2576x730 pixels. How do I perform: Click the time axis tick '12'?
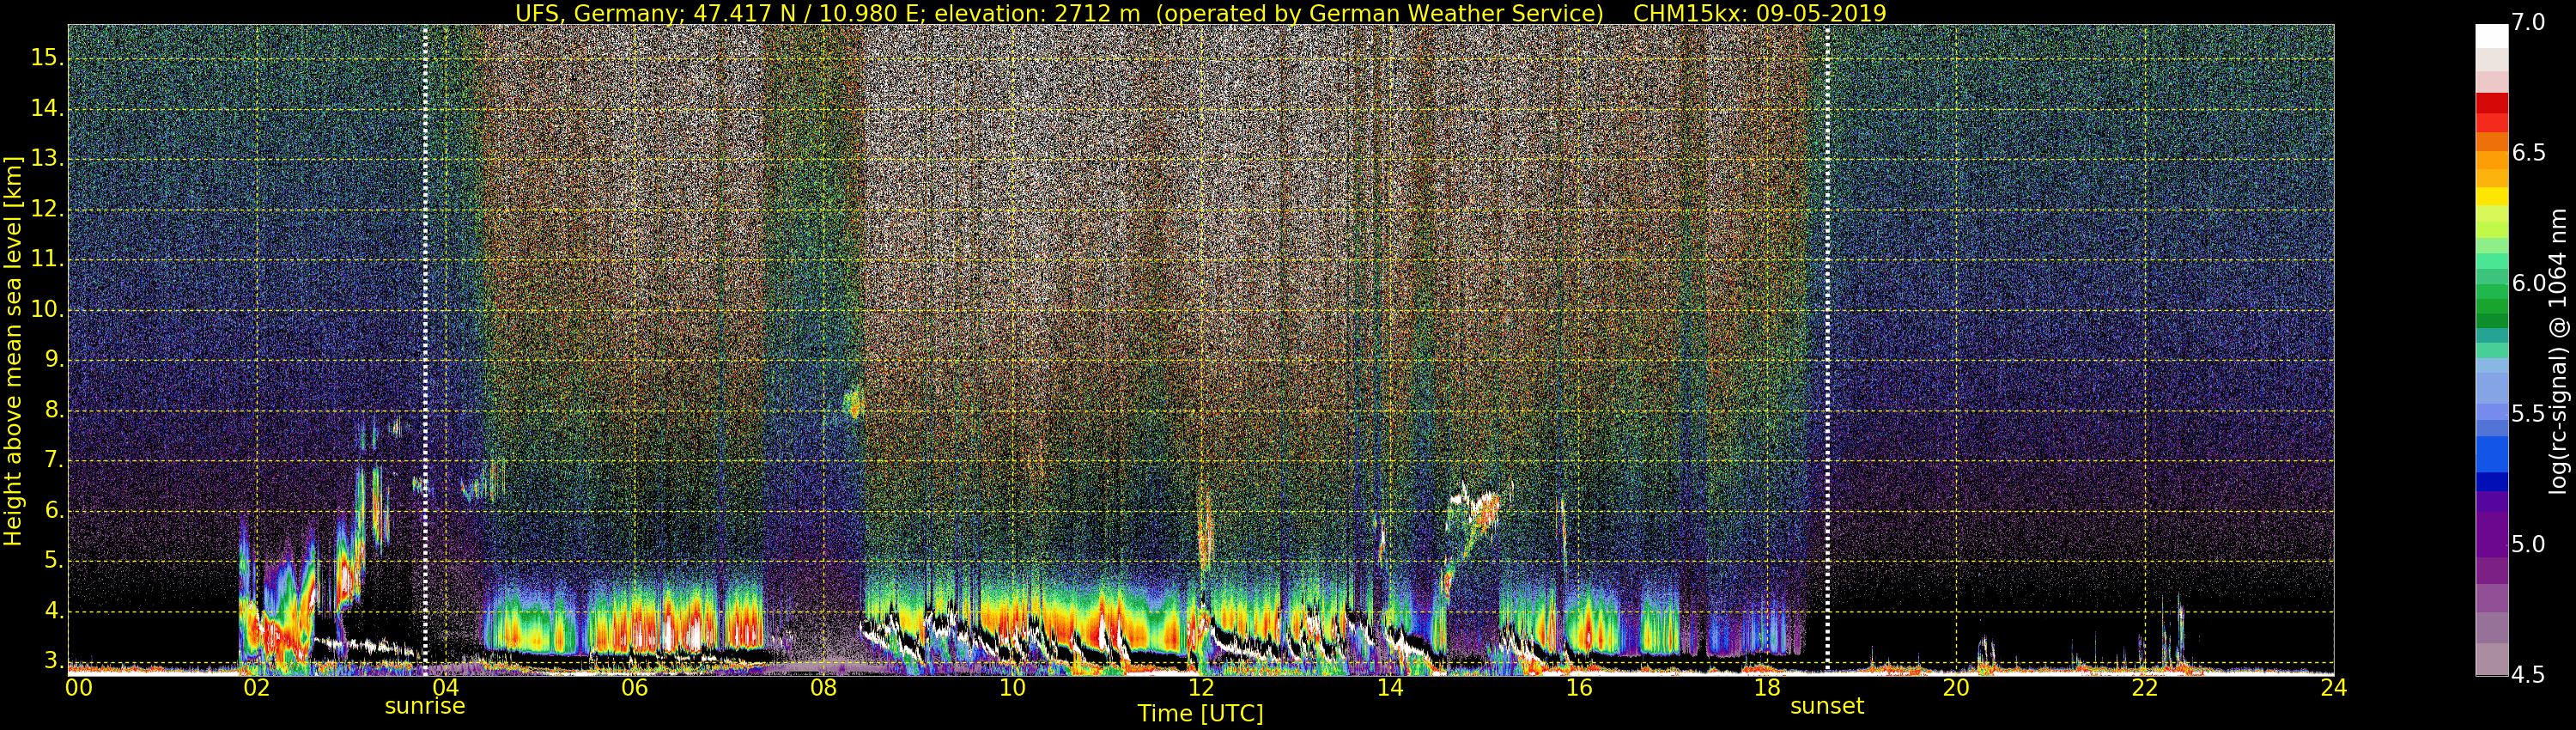coord(1201,688)
